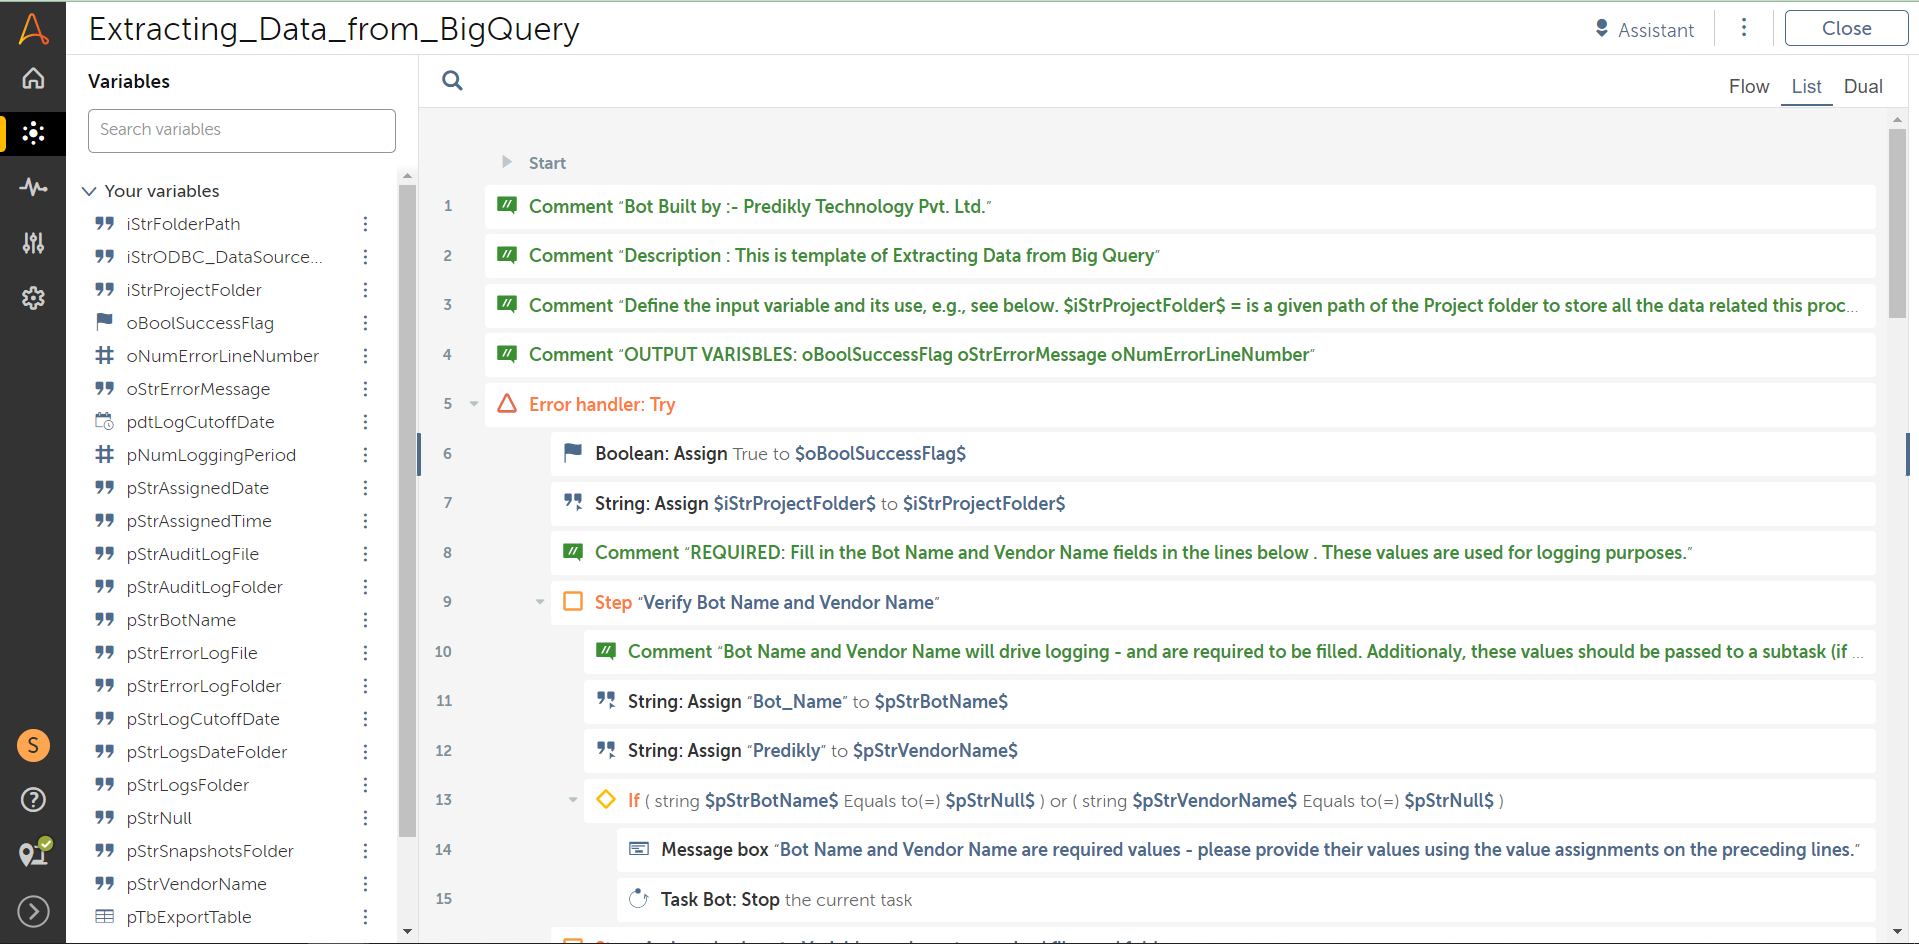This screenshot has width=1919, height=944.
Task: Collapse the 'Your variables' section
Action: pyautogui.click(x=89, y=191)
